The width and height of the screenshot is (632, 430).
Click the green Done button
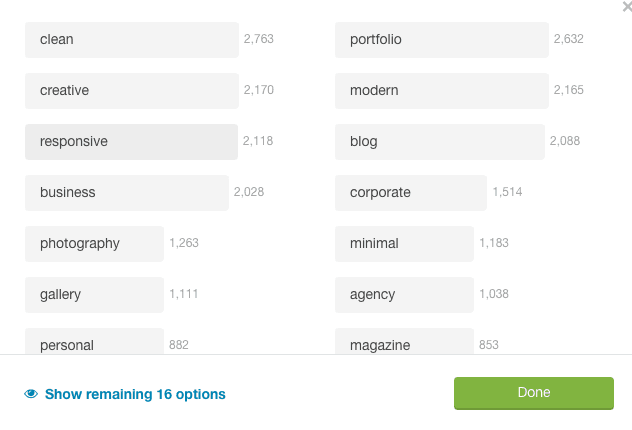tap(534, 393)
